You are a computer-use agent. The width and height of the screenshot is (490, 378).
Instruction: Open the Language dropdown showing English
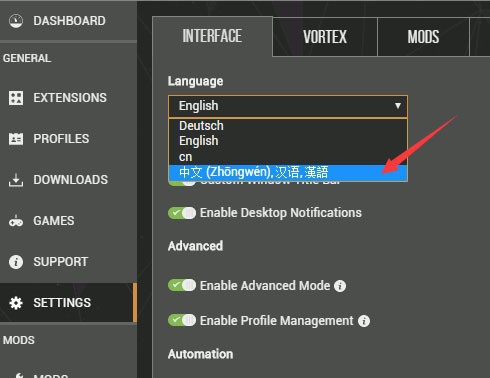[x=288, y=106]
